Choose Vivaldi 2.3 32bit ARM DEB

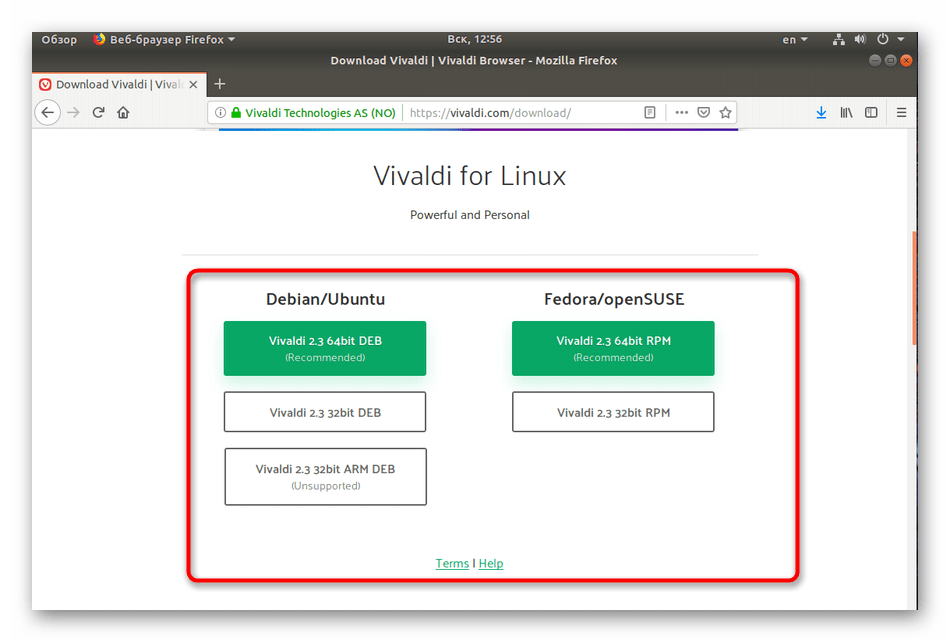tap(325, 476)
